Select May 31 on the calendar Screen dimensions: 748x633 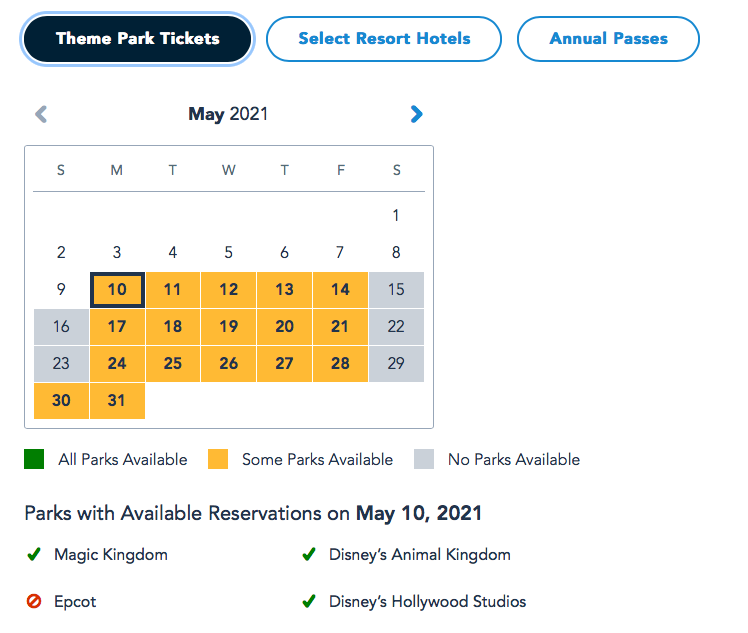click(117, 400)
